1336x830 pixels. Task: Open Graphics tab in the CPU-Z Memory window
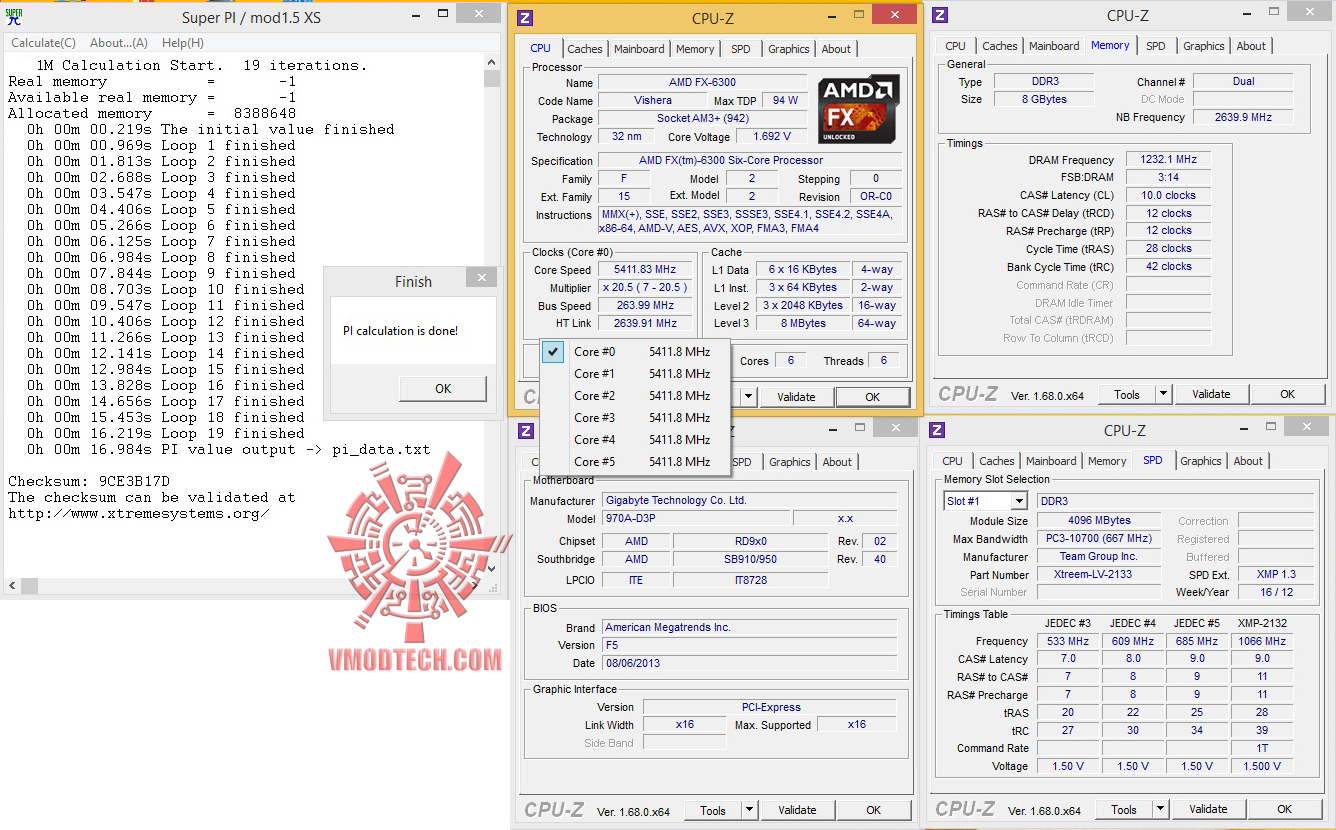pyautogui.click(x=1204, y=46)
